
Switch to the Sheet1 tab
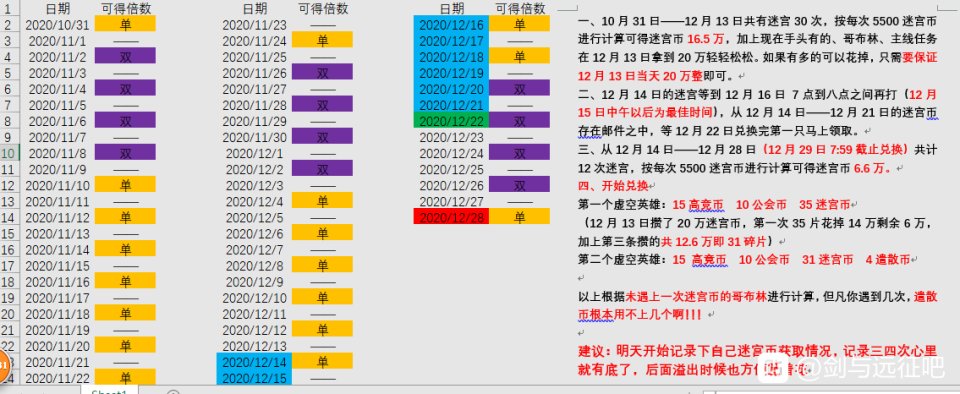(109, 391)
